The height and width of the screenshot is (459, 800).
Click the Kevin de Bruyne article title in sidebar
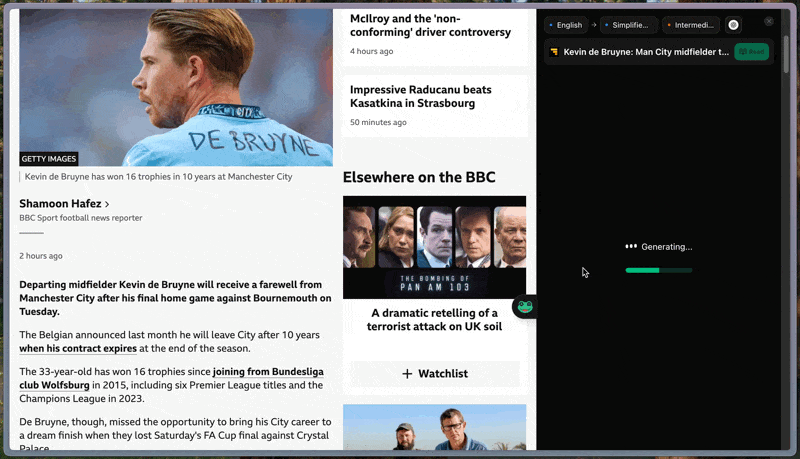click(x=646, y=52)
